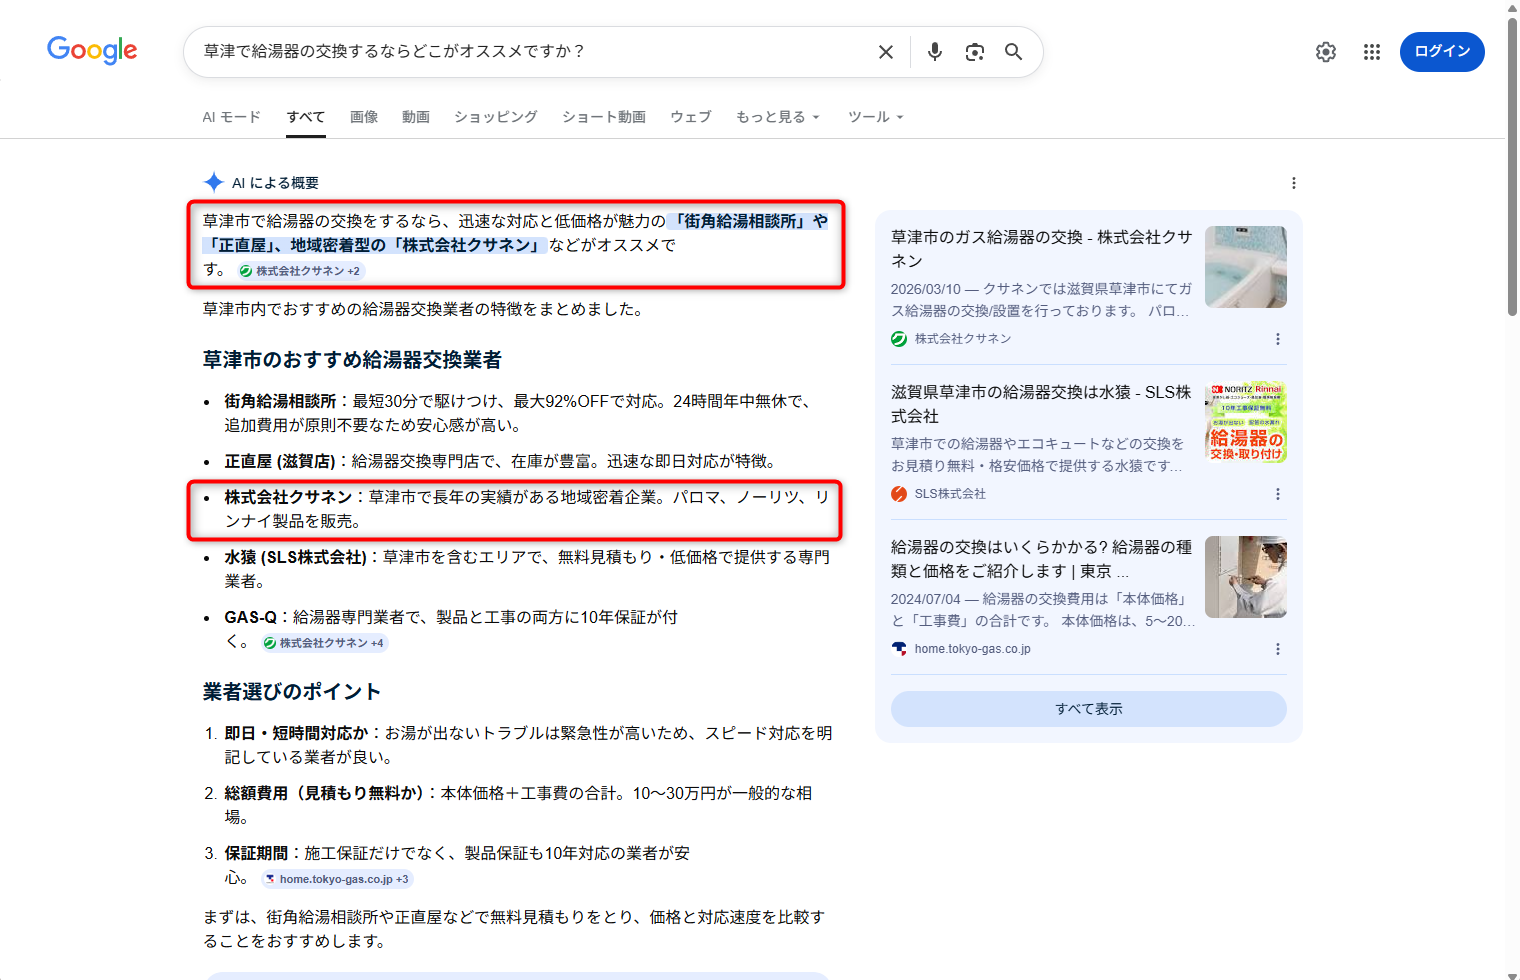Start voice search with microphone icon

click(935, 52)
